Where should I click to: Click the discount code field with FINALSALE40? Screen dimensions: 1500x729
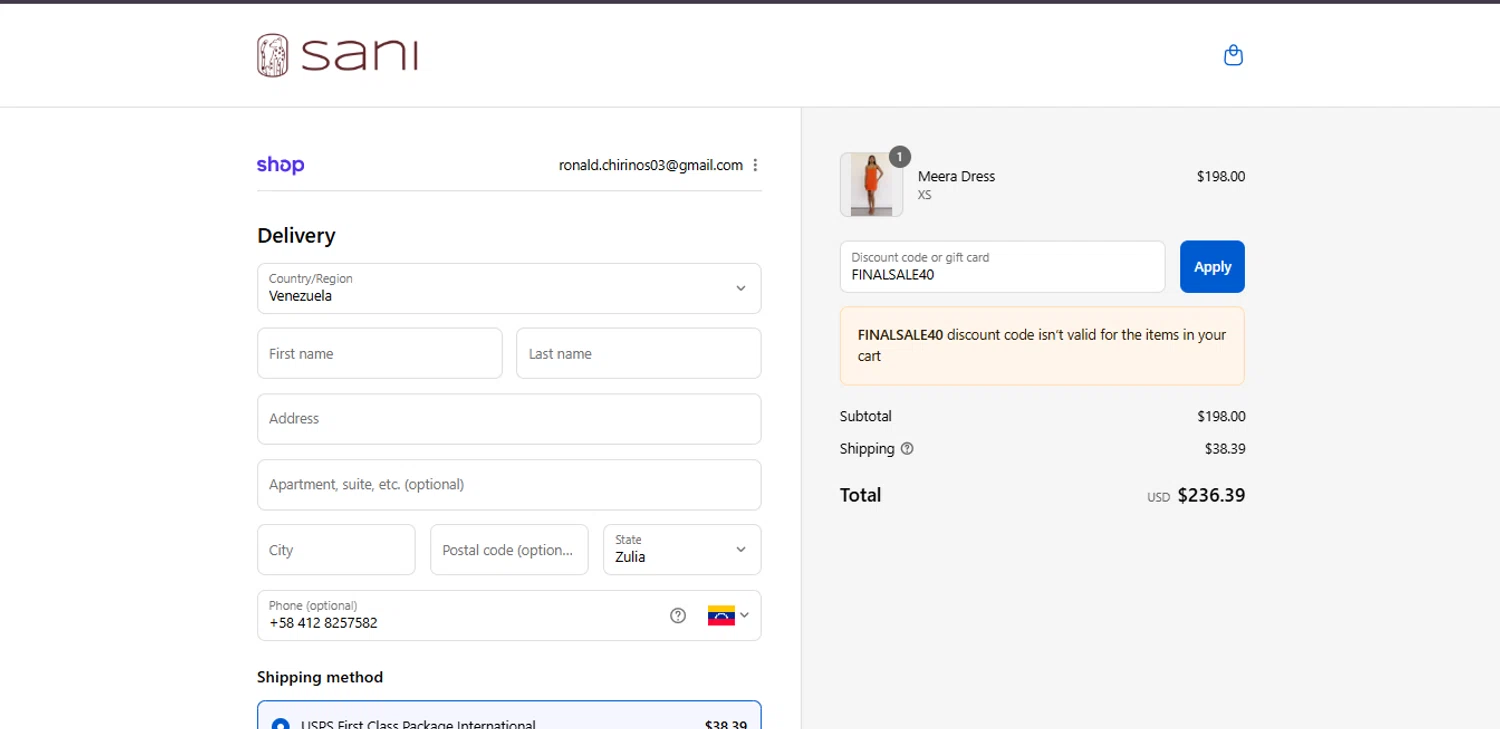1002,267
